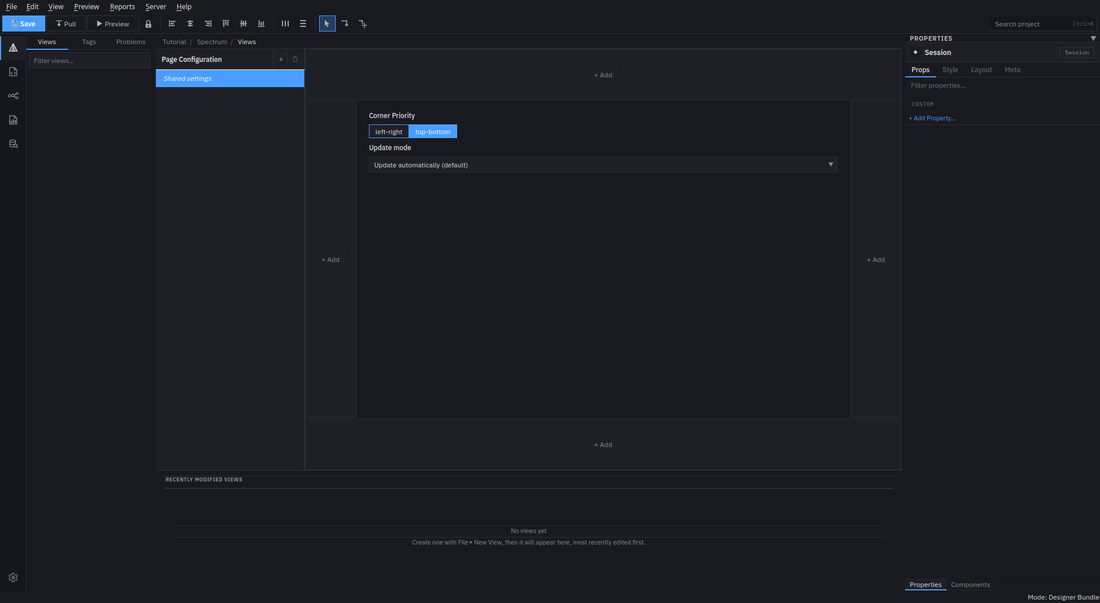Pick the bent-arrow tool beside the pointer
The width and height of the screenshot is (1100, 603).
(345, 24)
